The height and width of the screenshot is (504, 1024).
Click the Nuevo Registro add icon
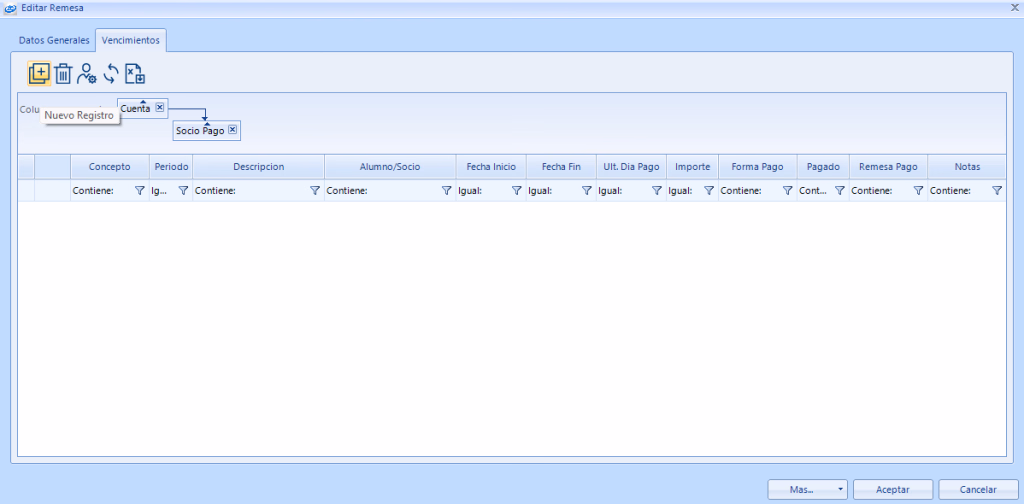39,73
